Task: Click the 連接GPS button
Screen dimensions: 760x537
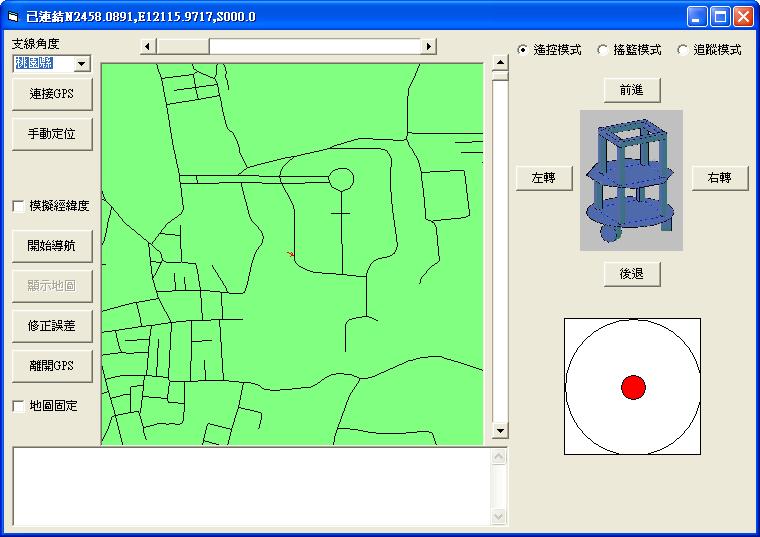Action: [52, 94]
